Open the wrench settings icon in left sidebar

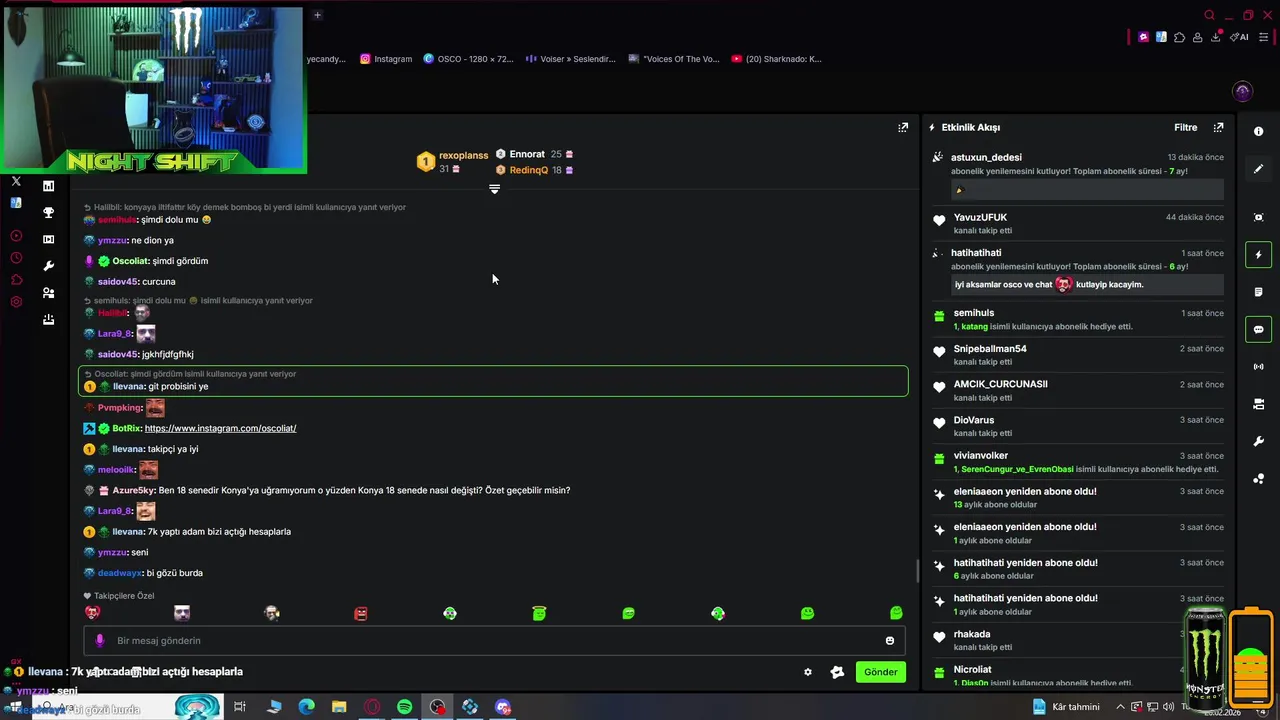pos(48,266)
